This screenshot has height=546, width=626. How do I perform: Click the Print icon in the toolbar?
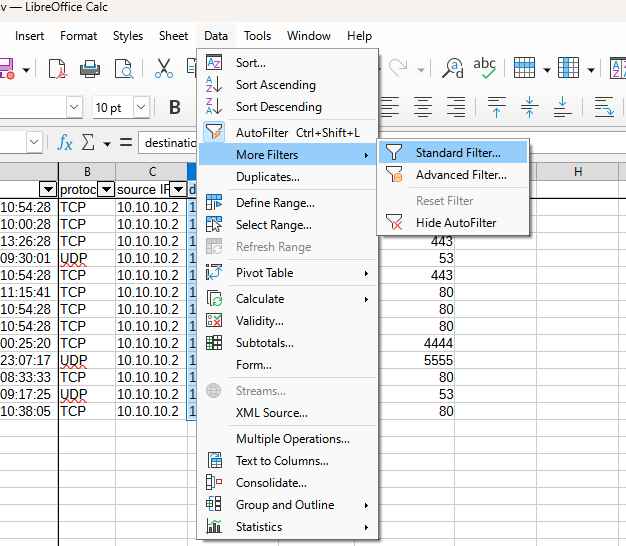(x=90, y=68)
